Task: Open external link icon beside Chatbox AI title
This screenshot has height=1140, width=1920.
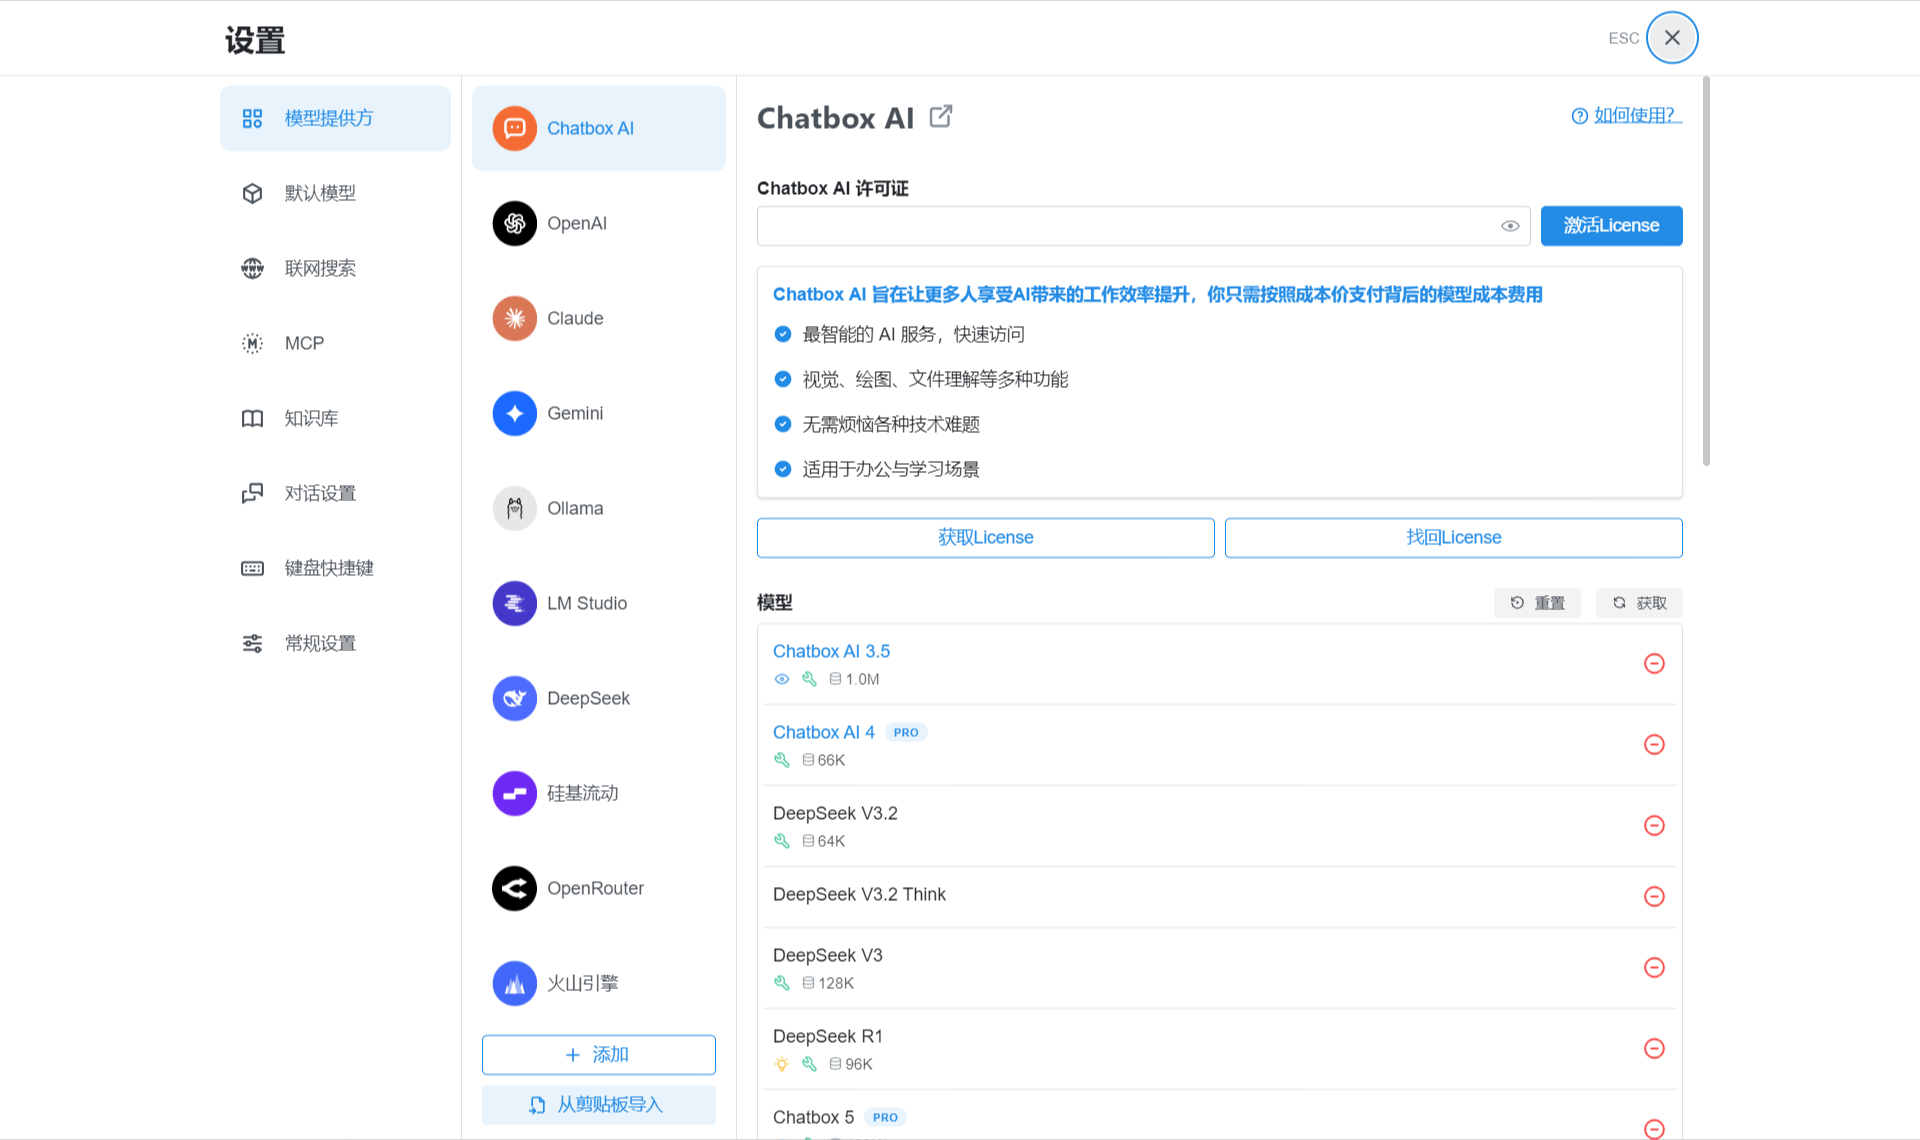Action: 940,117
